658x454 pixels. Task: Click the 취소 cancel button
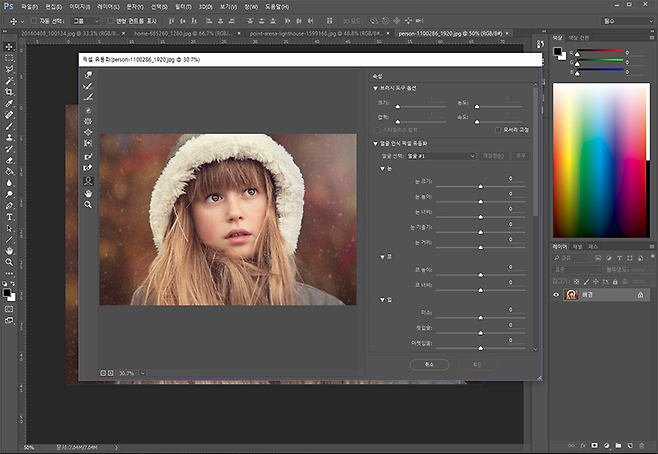(428, 364)
